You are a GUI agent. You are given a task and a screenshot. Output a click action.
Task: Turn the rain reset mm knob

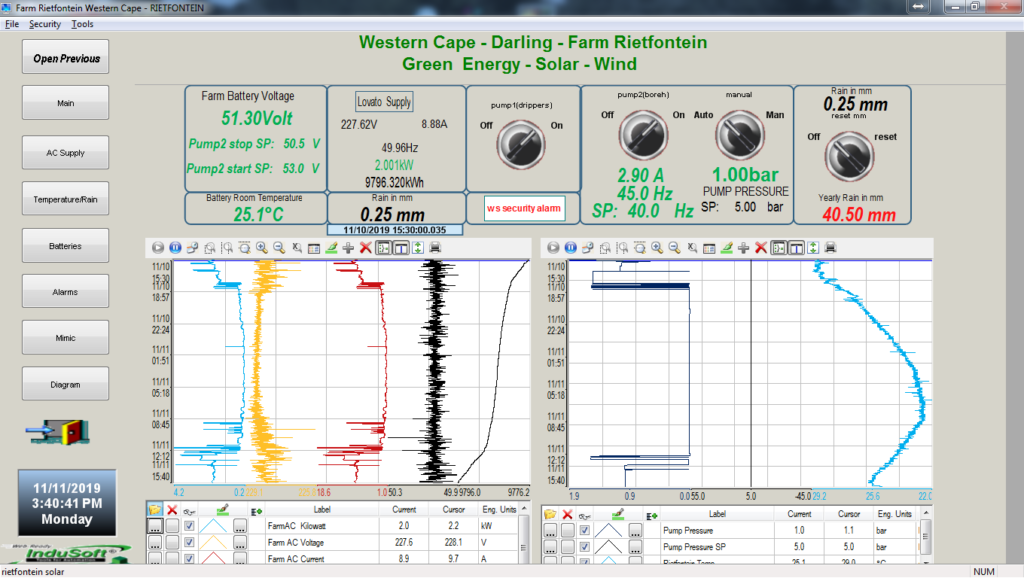(849, 157)
